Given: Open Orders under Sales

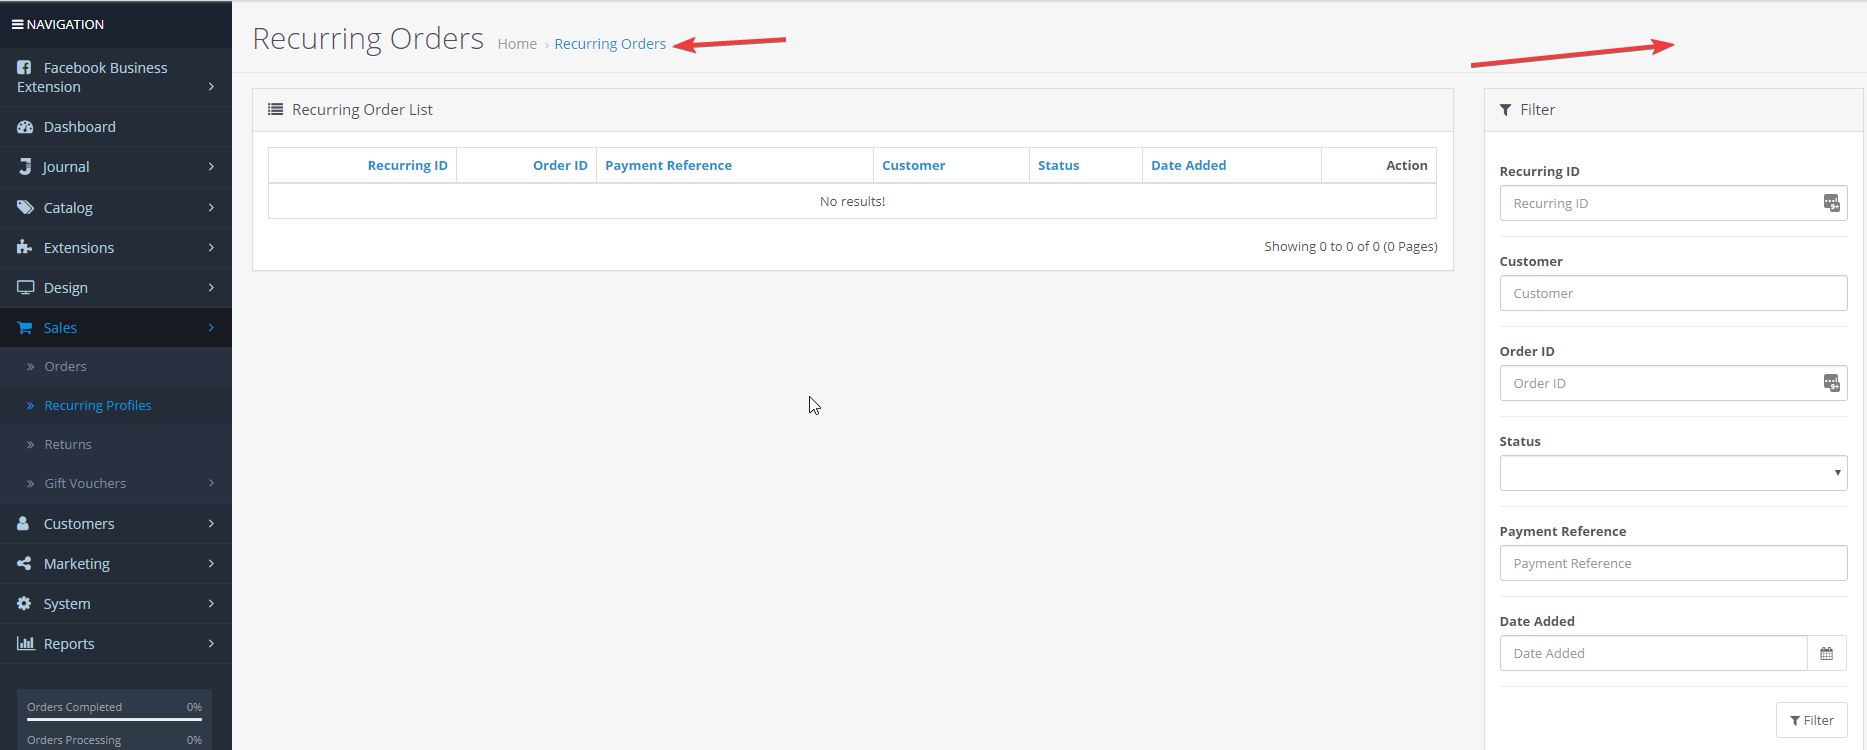Looking at the screenshot, I should point(65,366).
